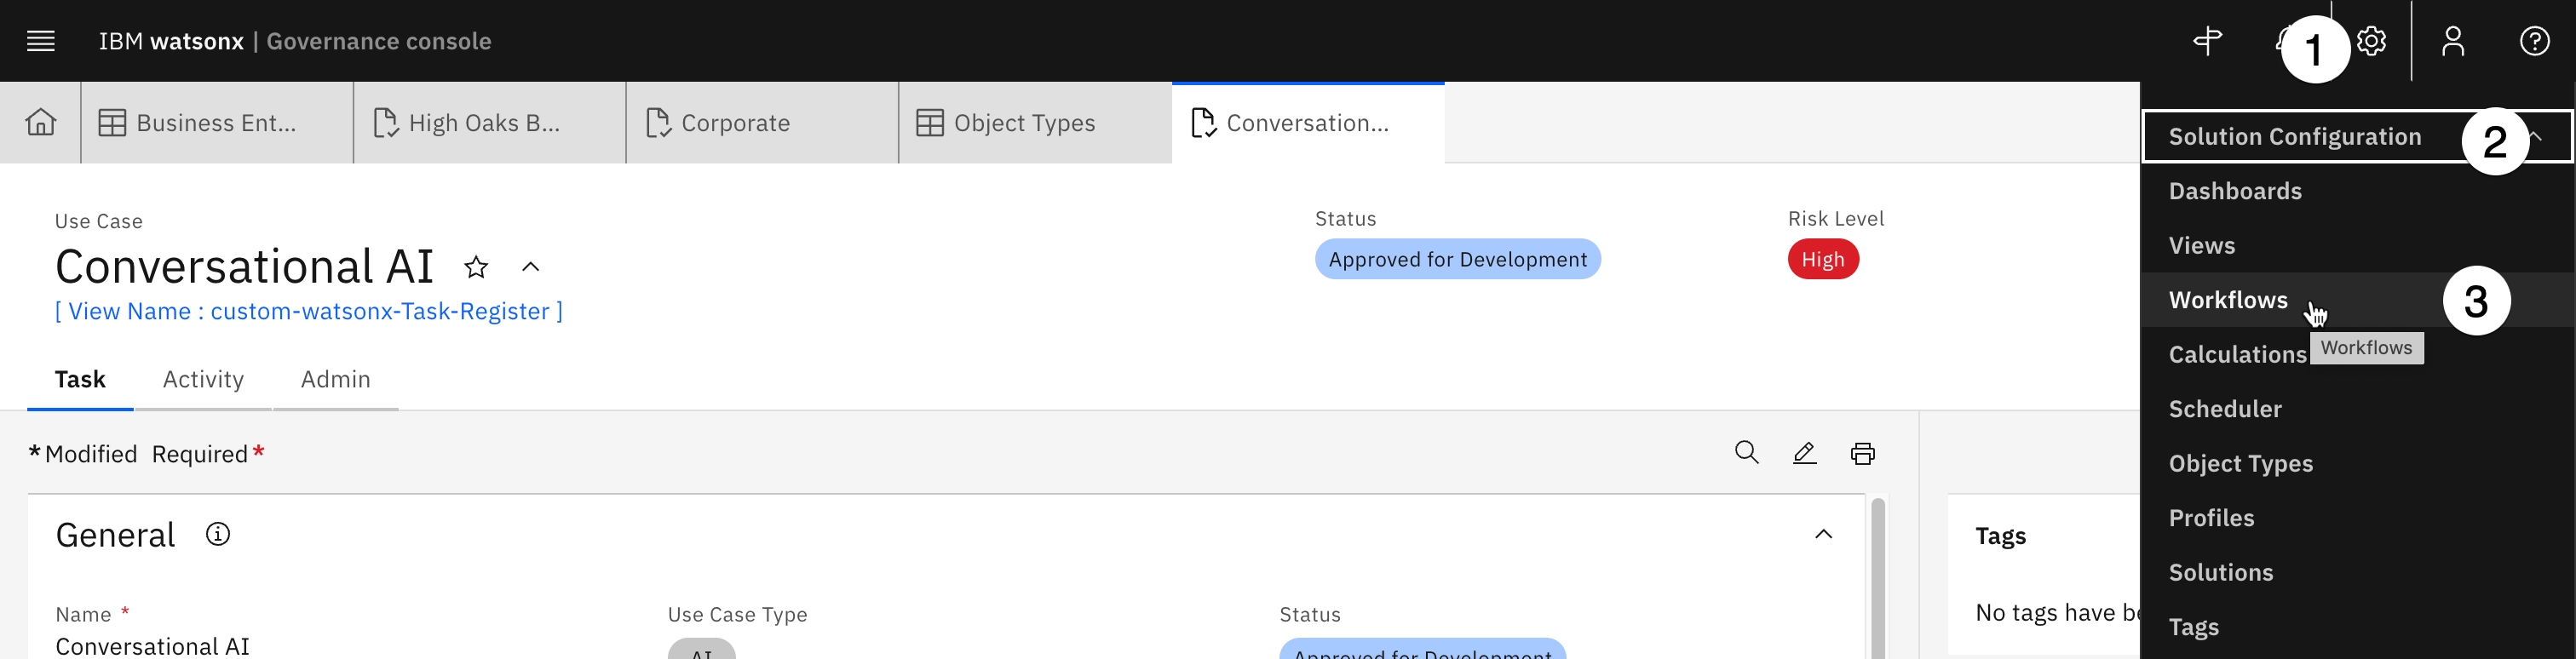
Task: Open the hamburger navigation menu
Action: (41, 41)
